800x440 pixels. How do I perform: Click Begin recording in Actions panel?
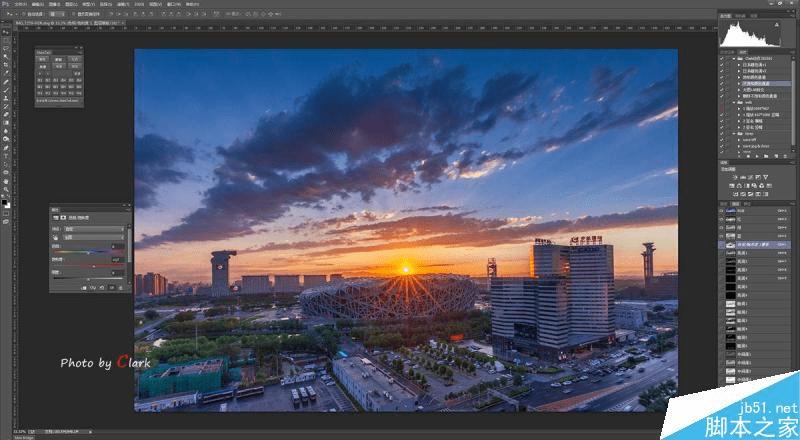coord(748,156)
